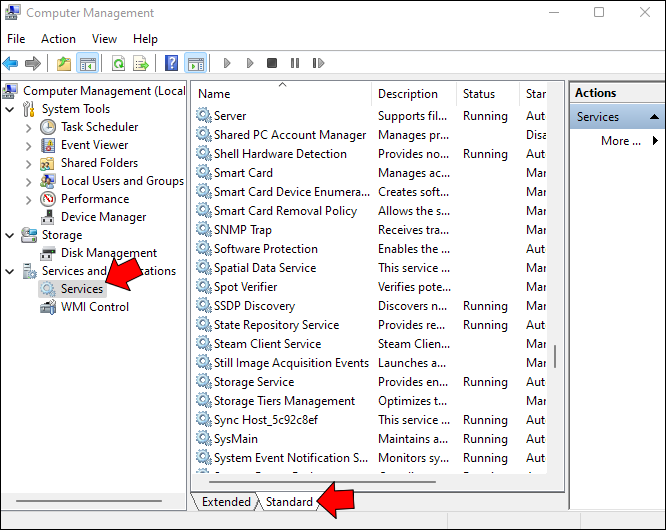Viewport: 666px width, 530px height.
Task: Select Still Image Acquisition Events service
Action: (x=291, y=363)
